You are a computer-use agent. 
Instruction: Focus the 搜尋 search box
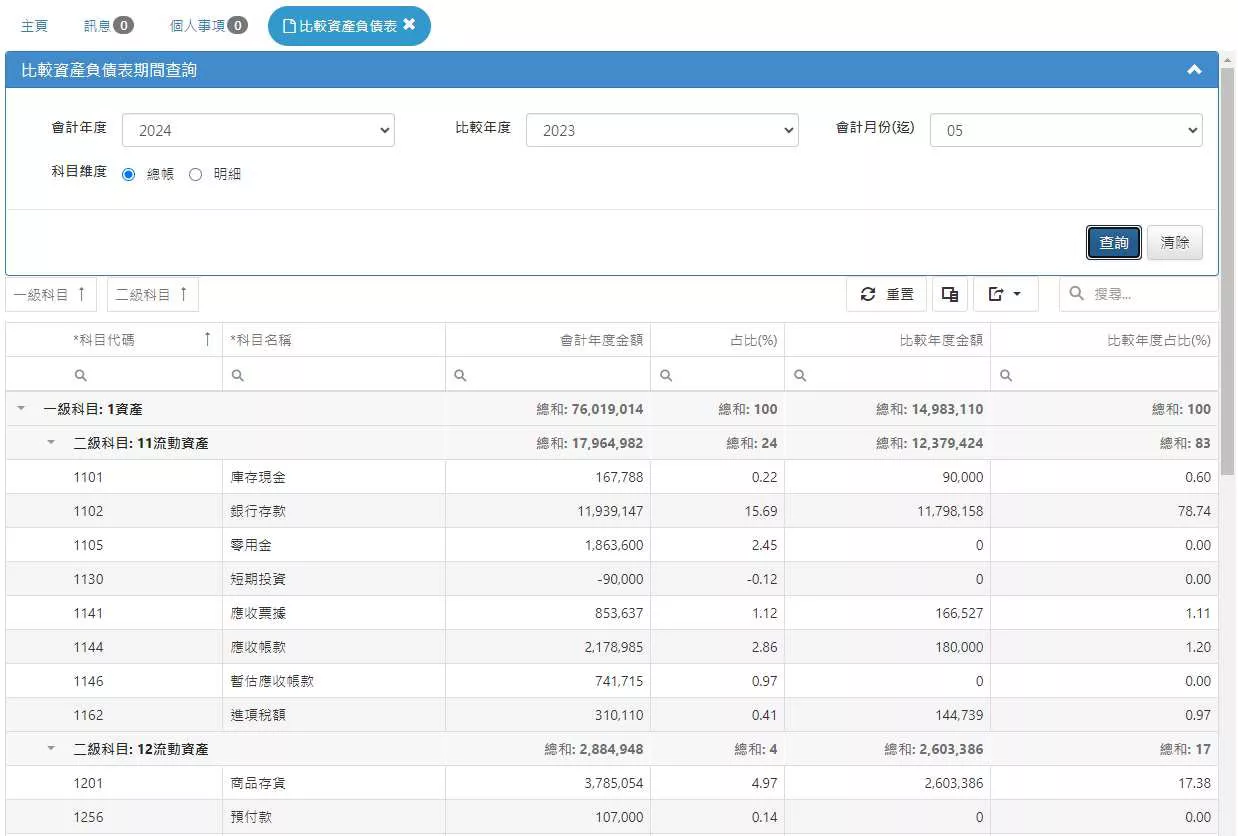1139,294
